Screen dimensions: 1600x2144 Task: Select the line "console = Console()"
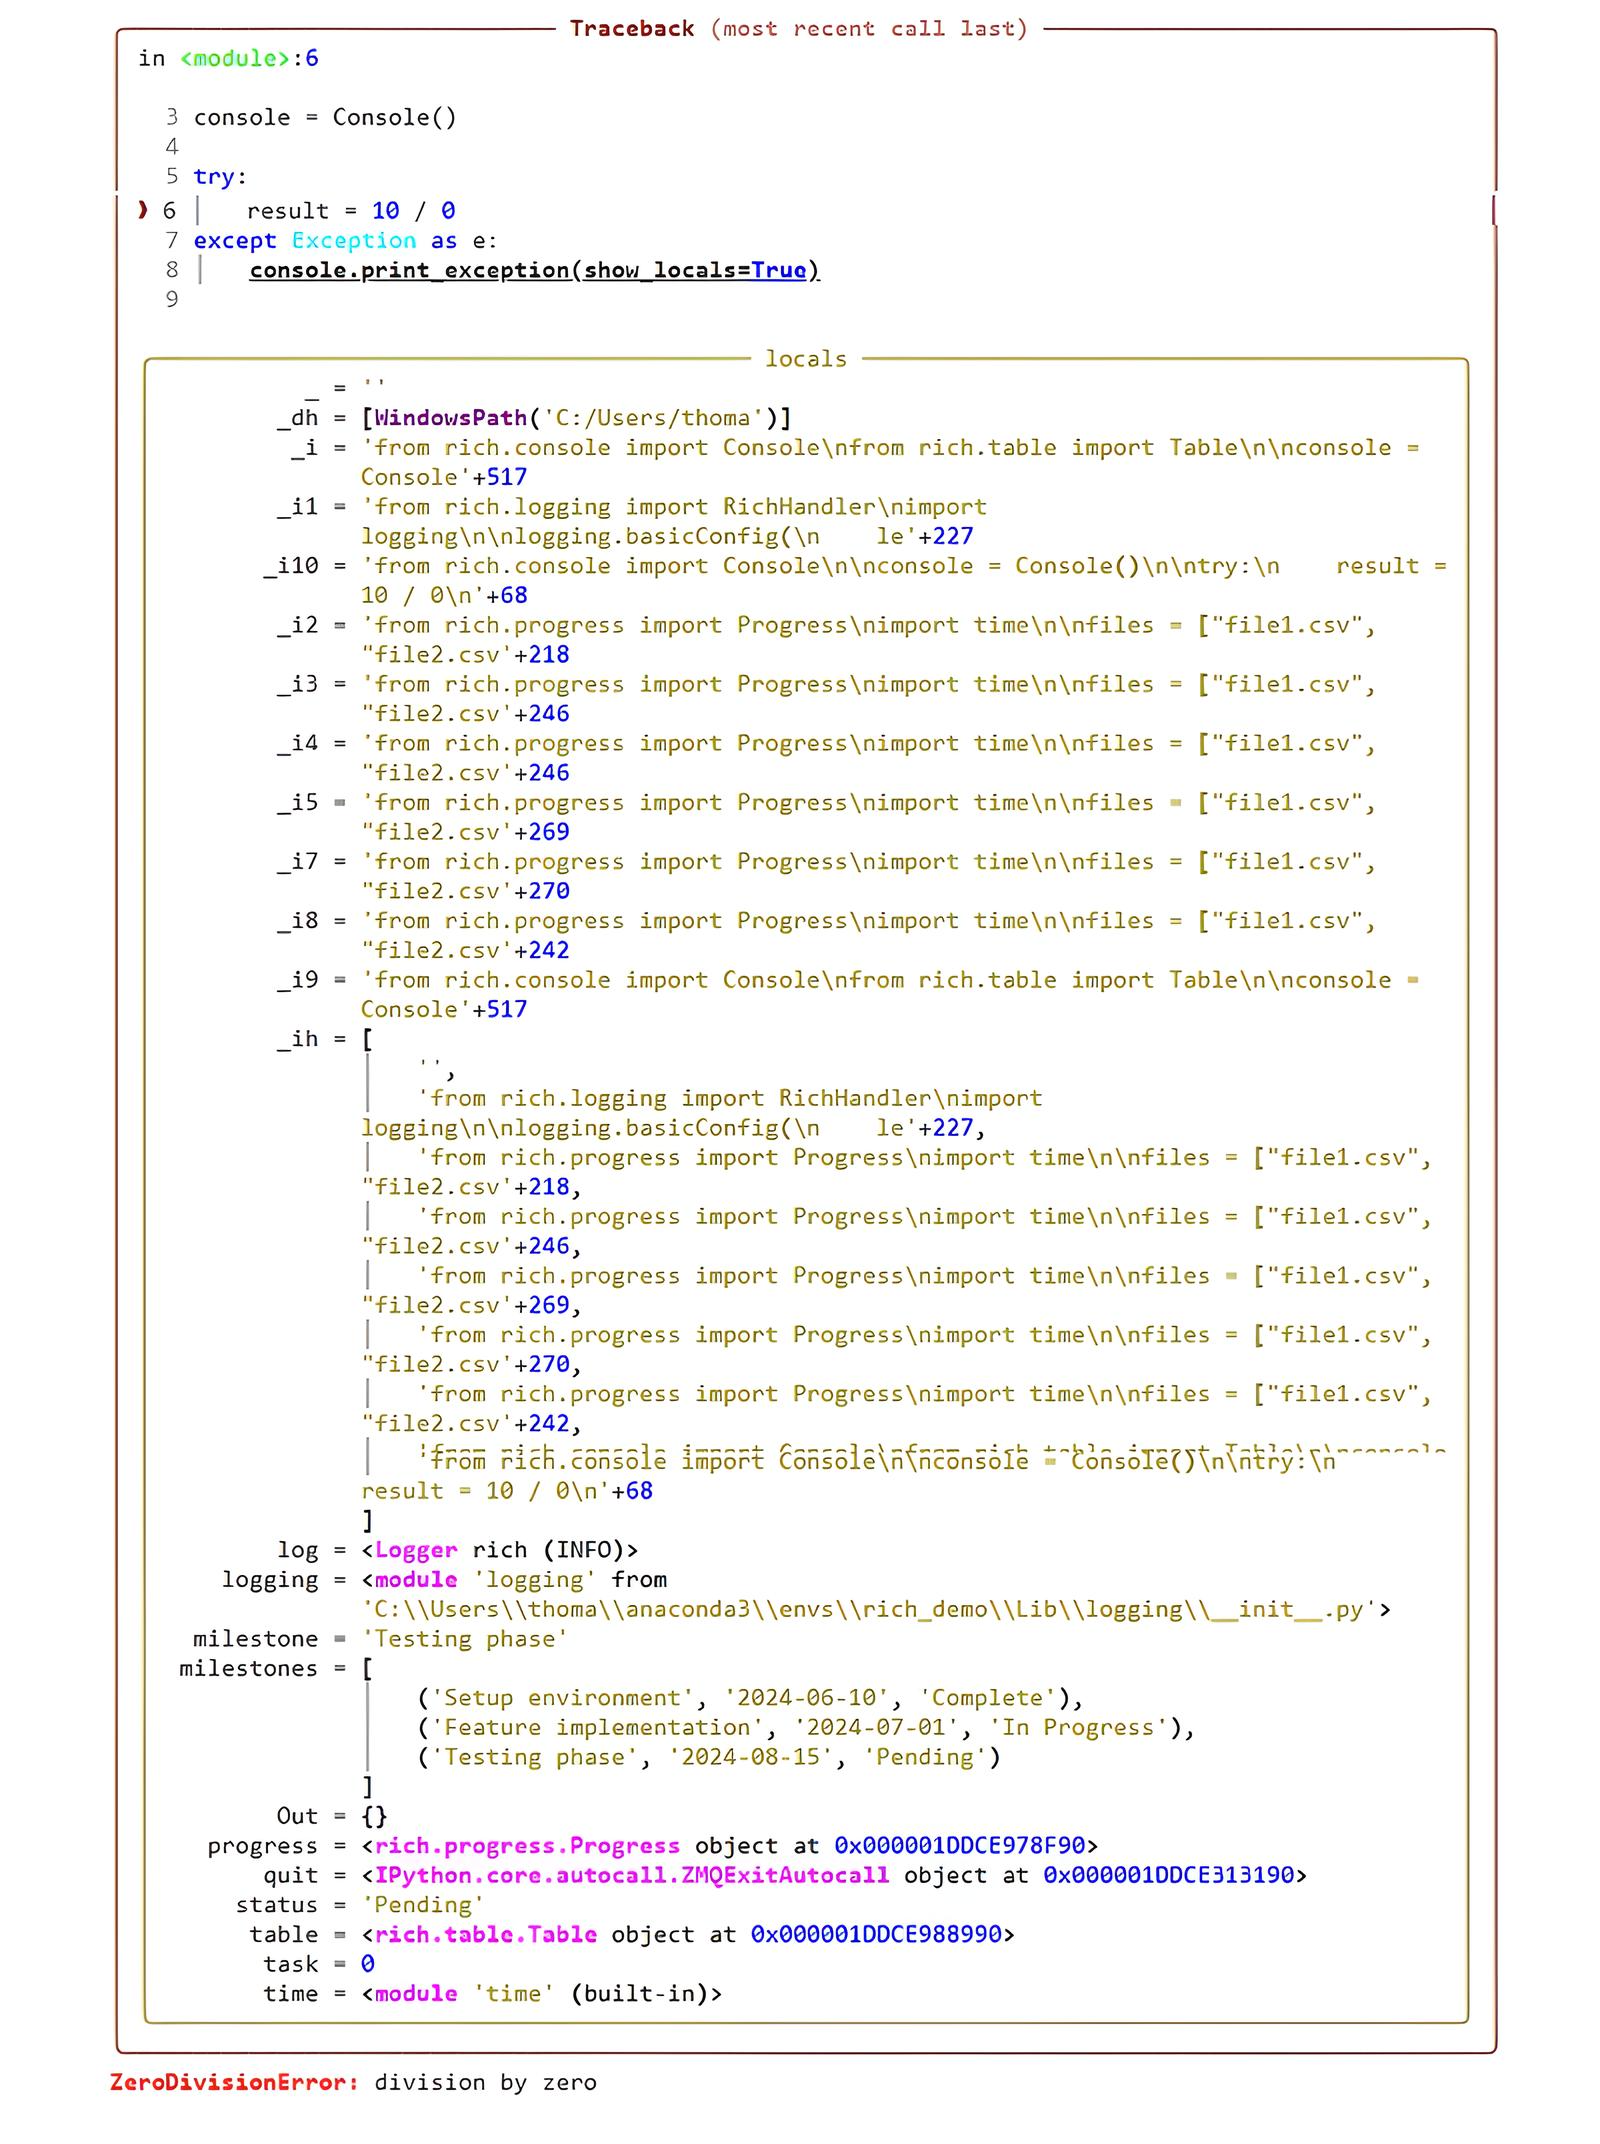coord(325,117)
